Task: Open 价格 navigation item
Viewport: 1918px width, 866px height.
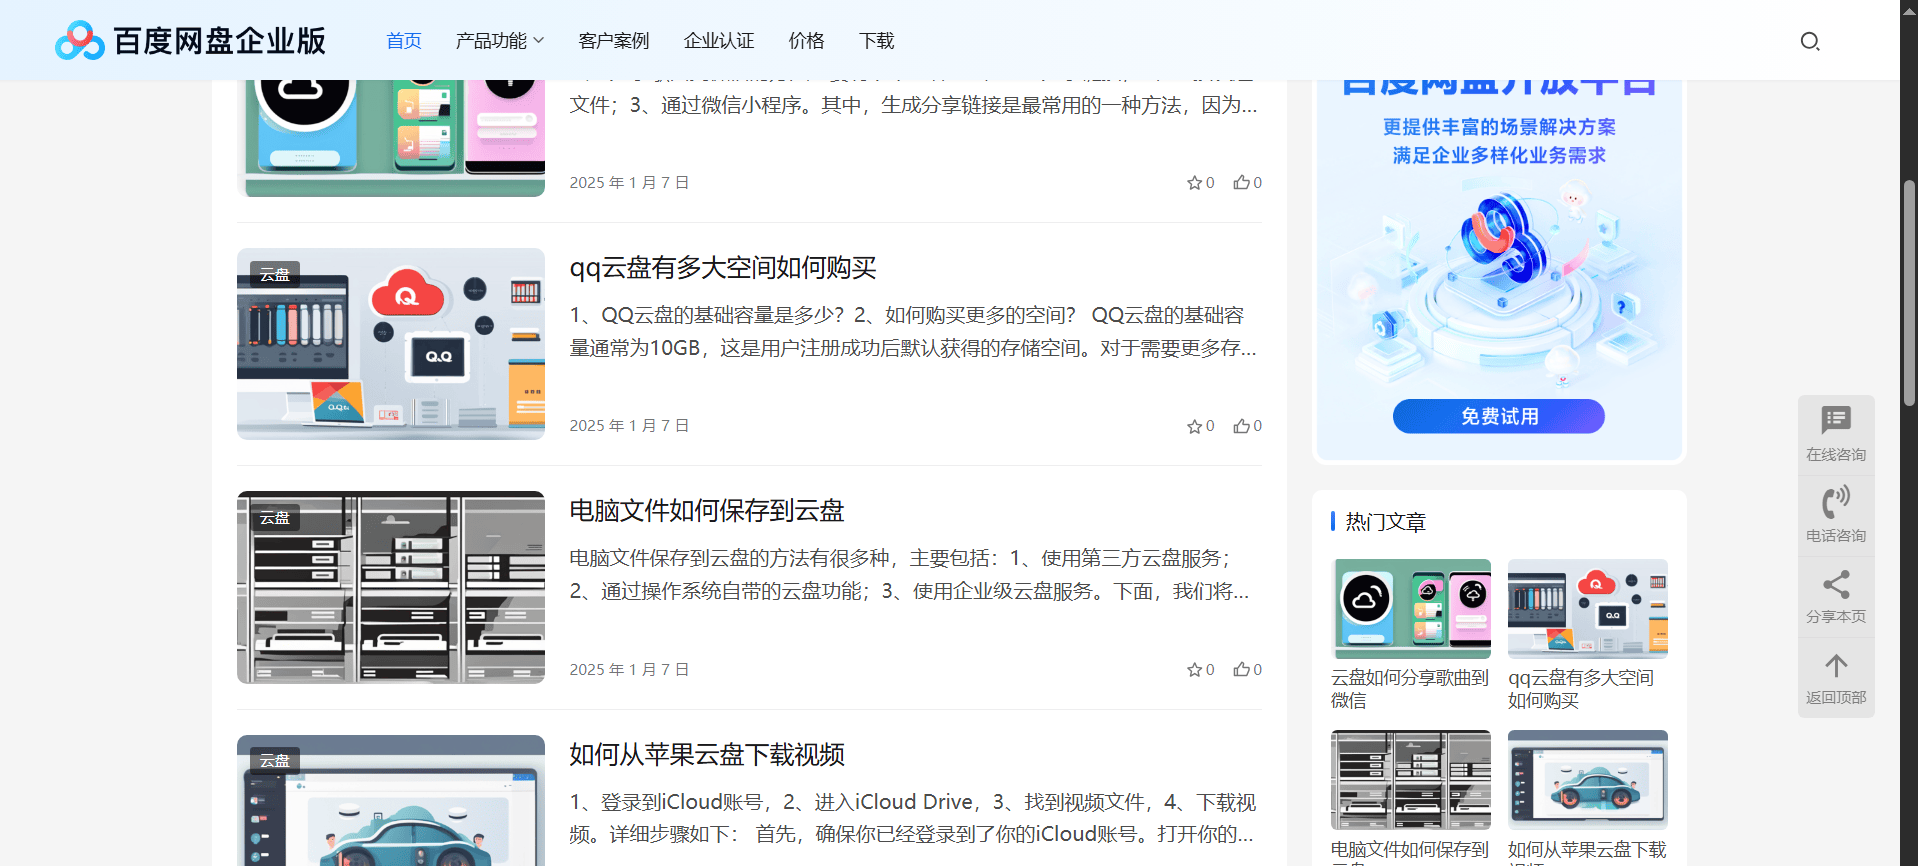Action: pyautogui.click(x=807, y=41)
